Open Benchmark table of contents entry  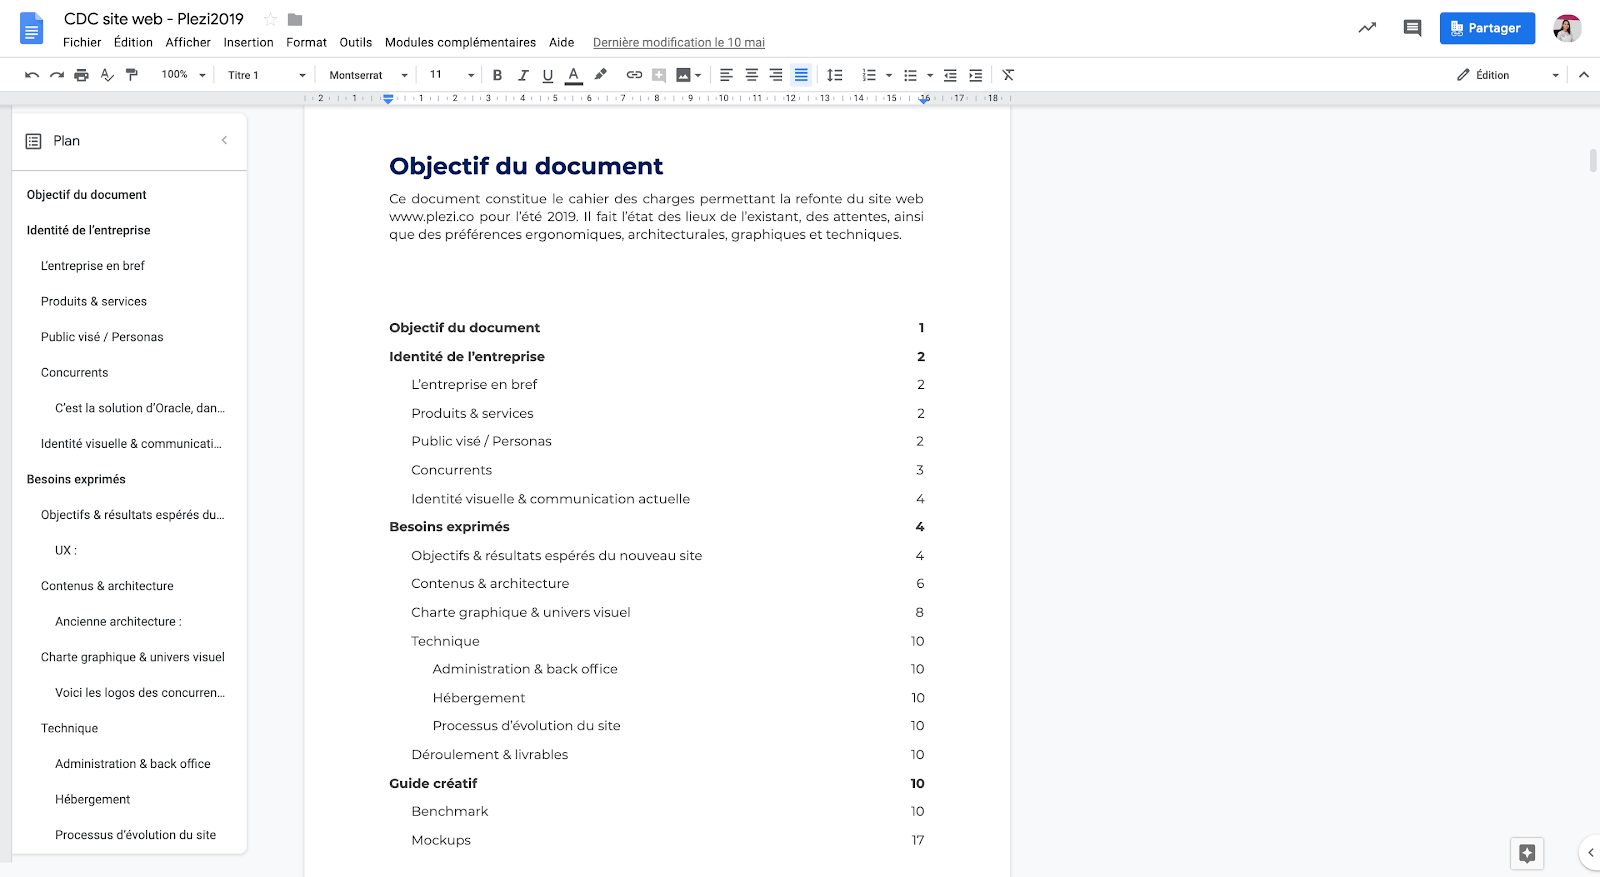coord(450,811)
